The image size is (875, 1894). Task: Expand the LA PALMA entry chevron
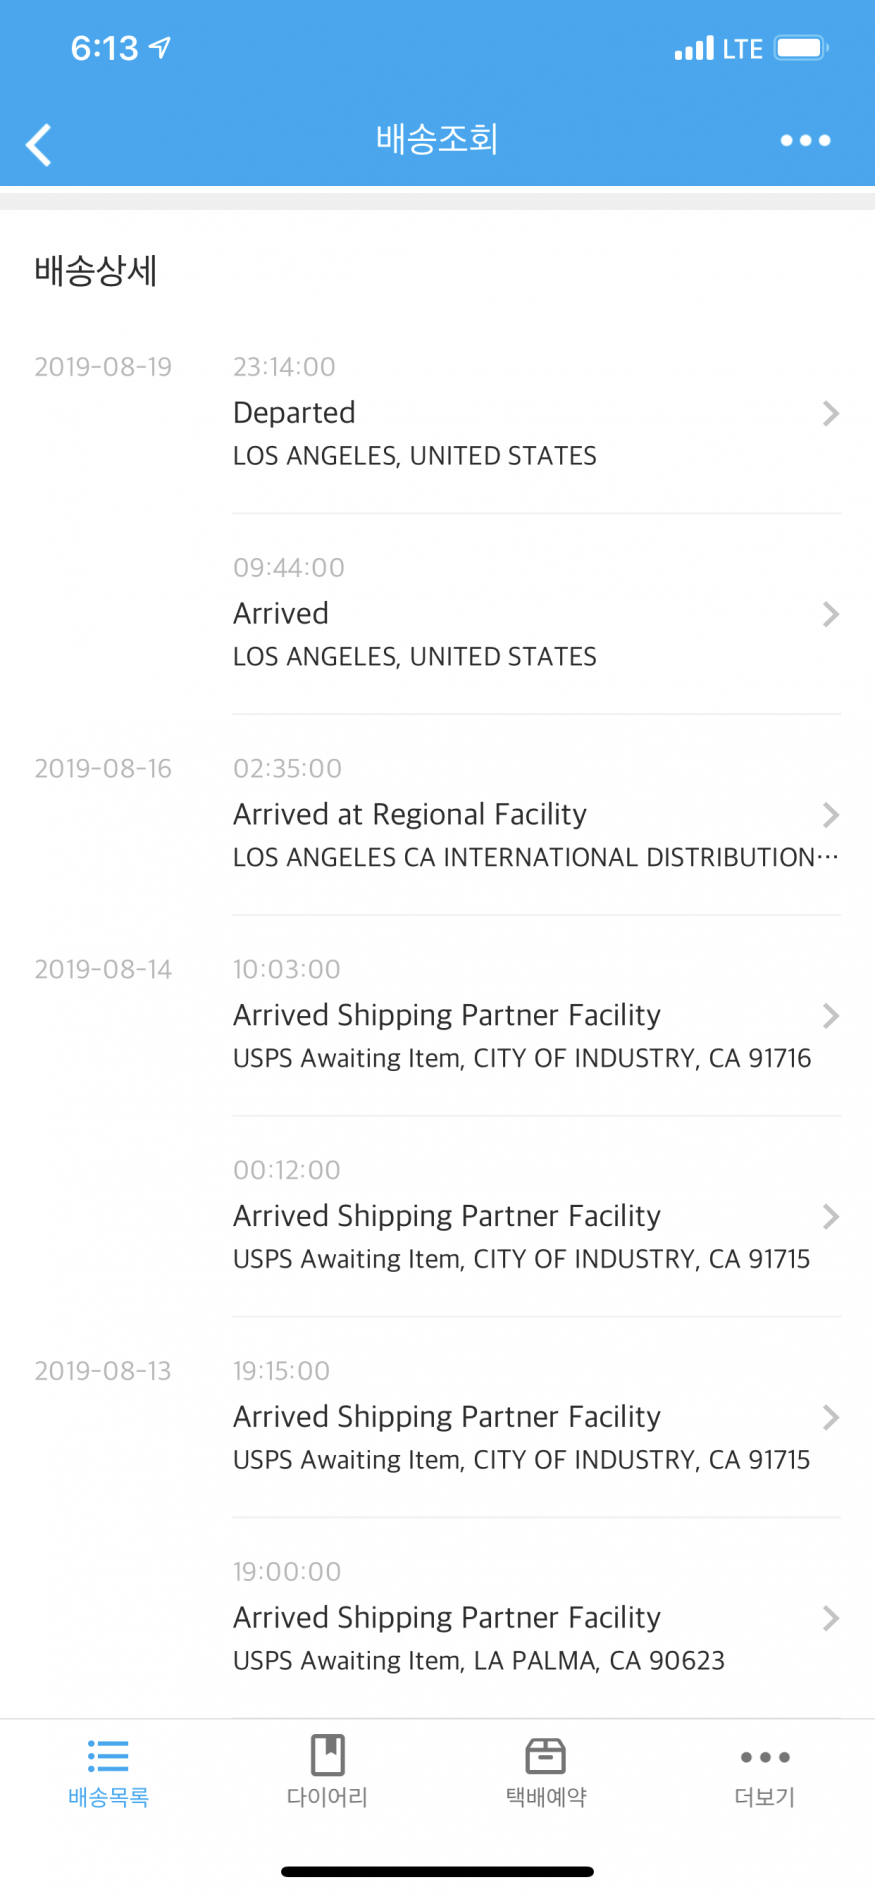[x=830, y=1618]
